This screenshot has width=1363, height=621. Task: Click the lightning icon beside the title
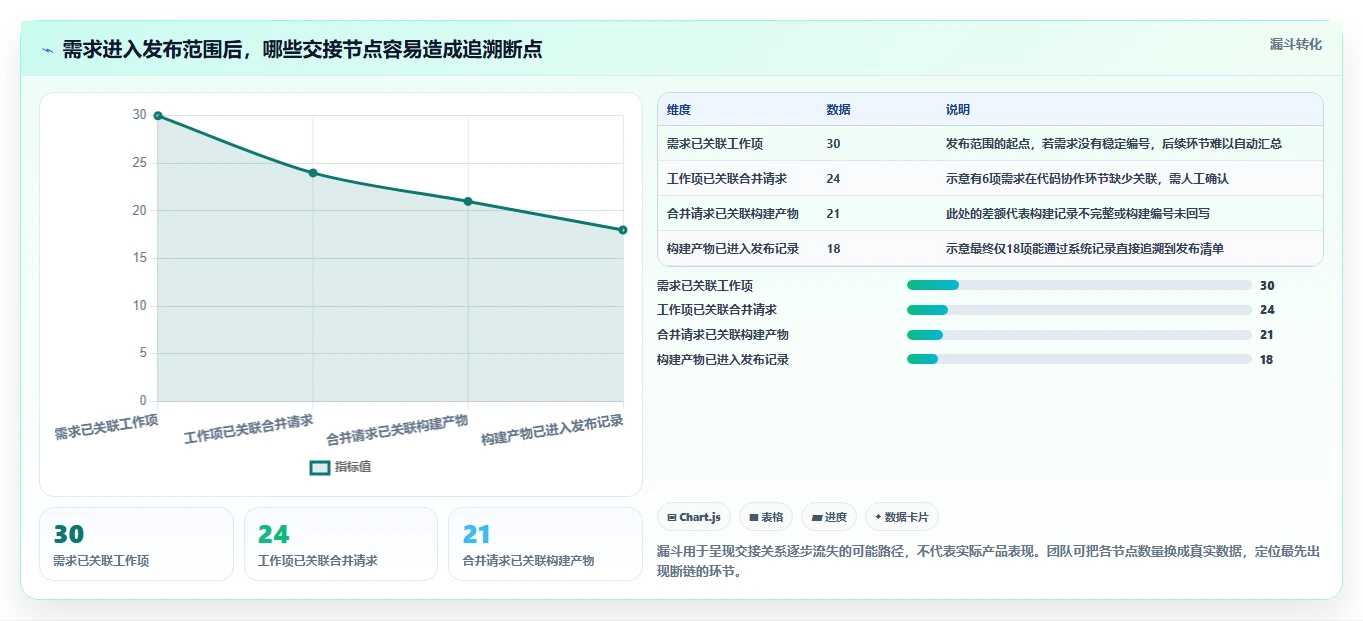pyautogui.click(x=47, y=50)
